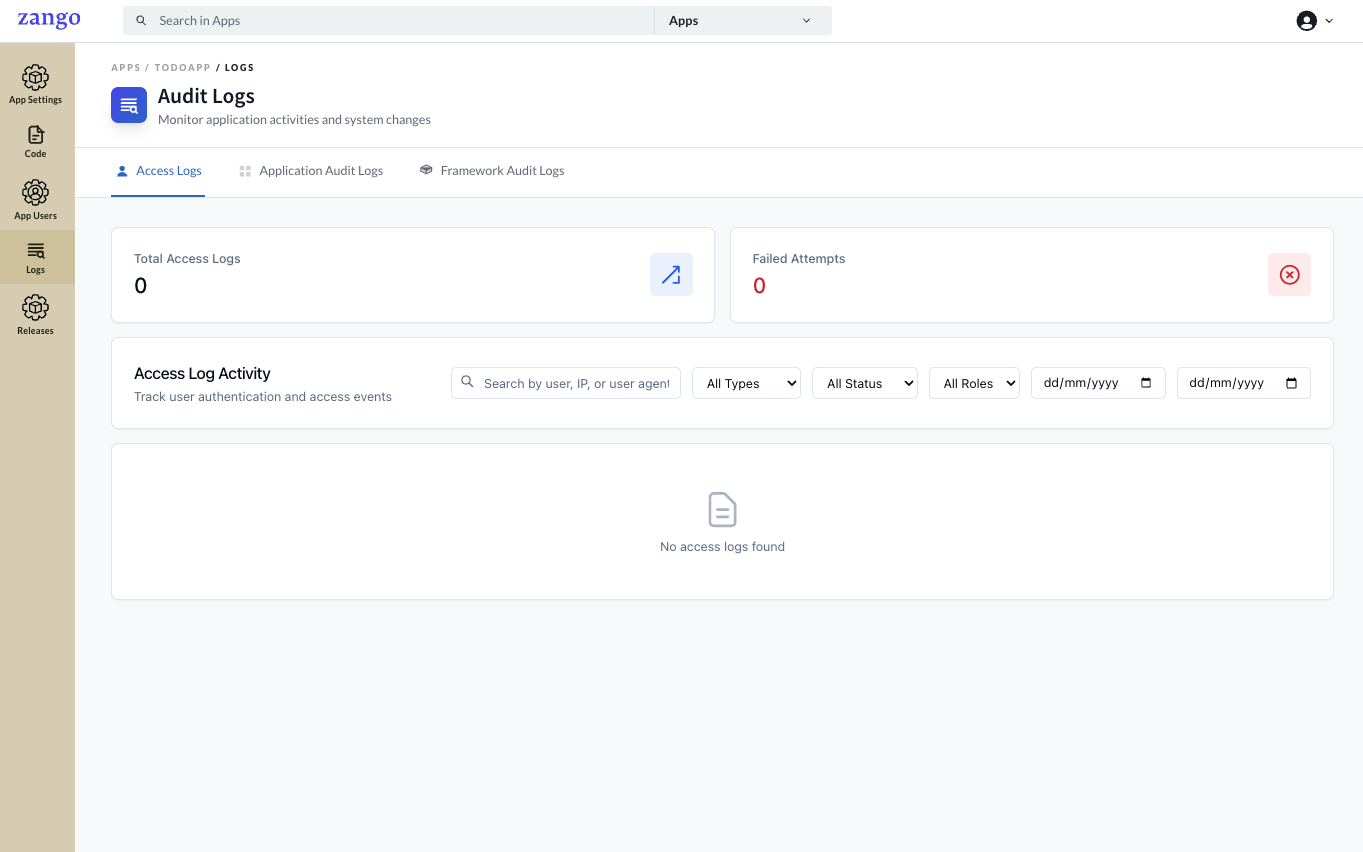Click the second dd/mm/yyyy date input

[x=1244, y=383]
